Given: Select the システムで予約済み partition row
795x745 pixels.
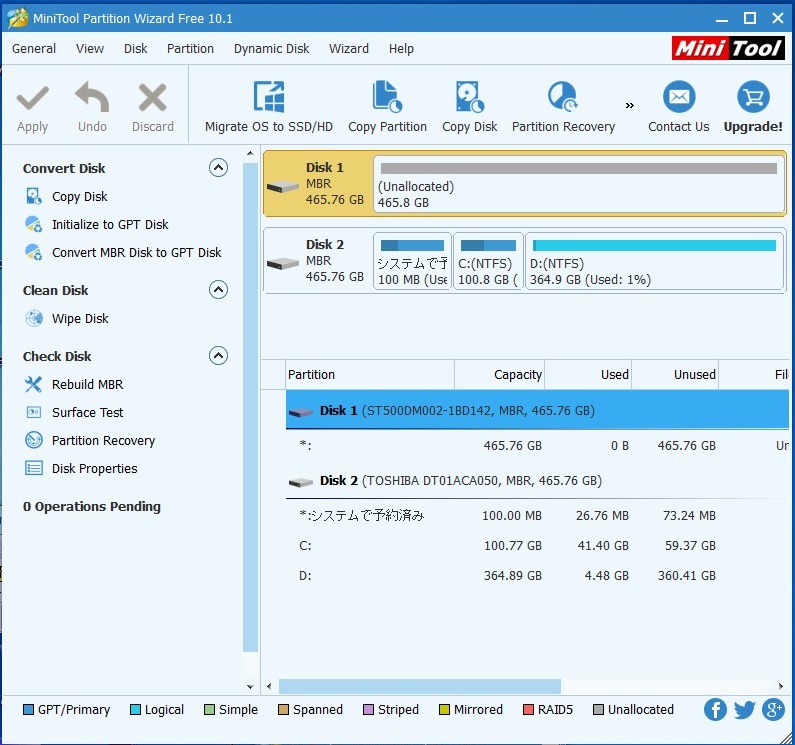Looking at the screenshot, I should 537,515.
